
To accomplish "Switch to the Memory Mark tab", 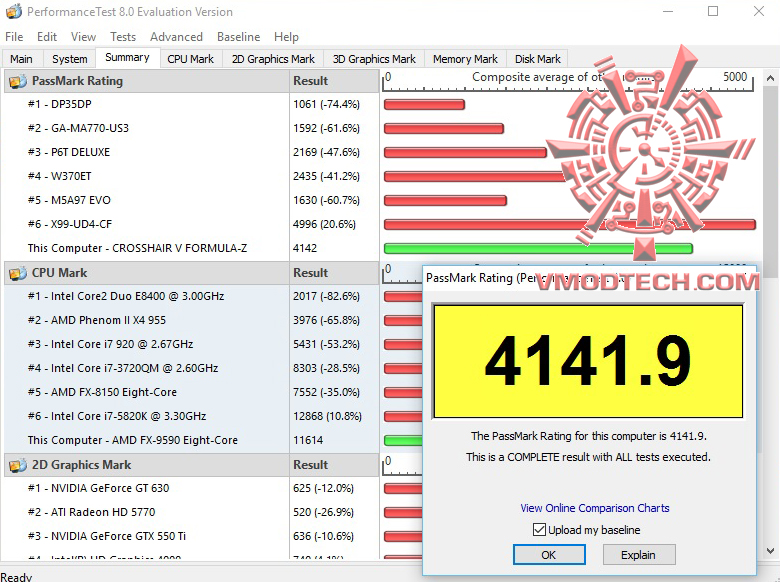I will click(x=465, y=59).
